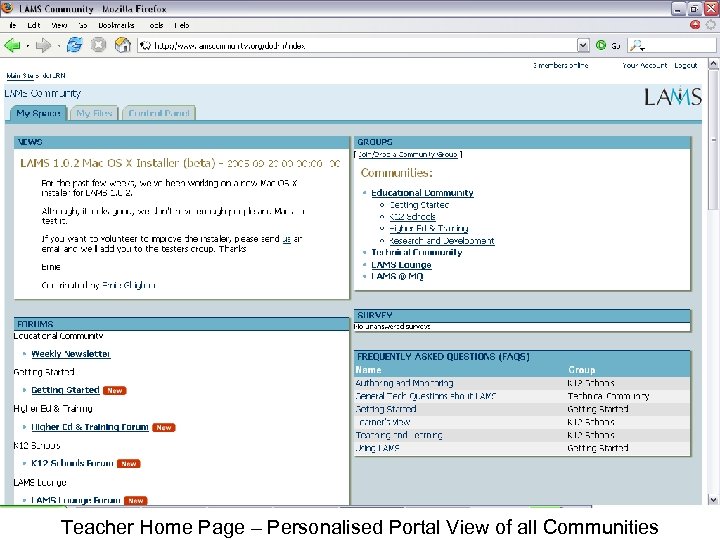
Task: Open General Tech Questions about LAMS FAQ
Action: pos(426,396)
